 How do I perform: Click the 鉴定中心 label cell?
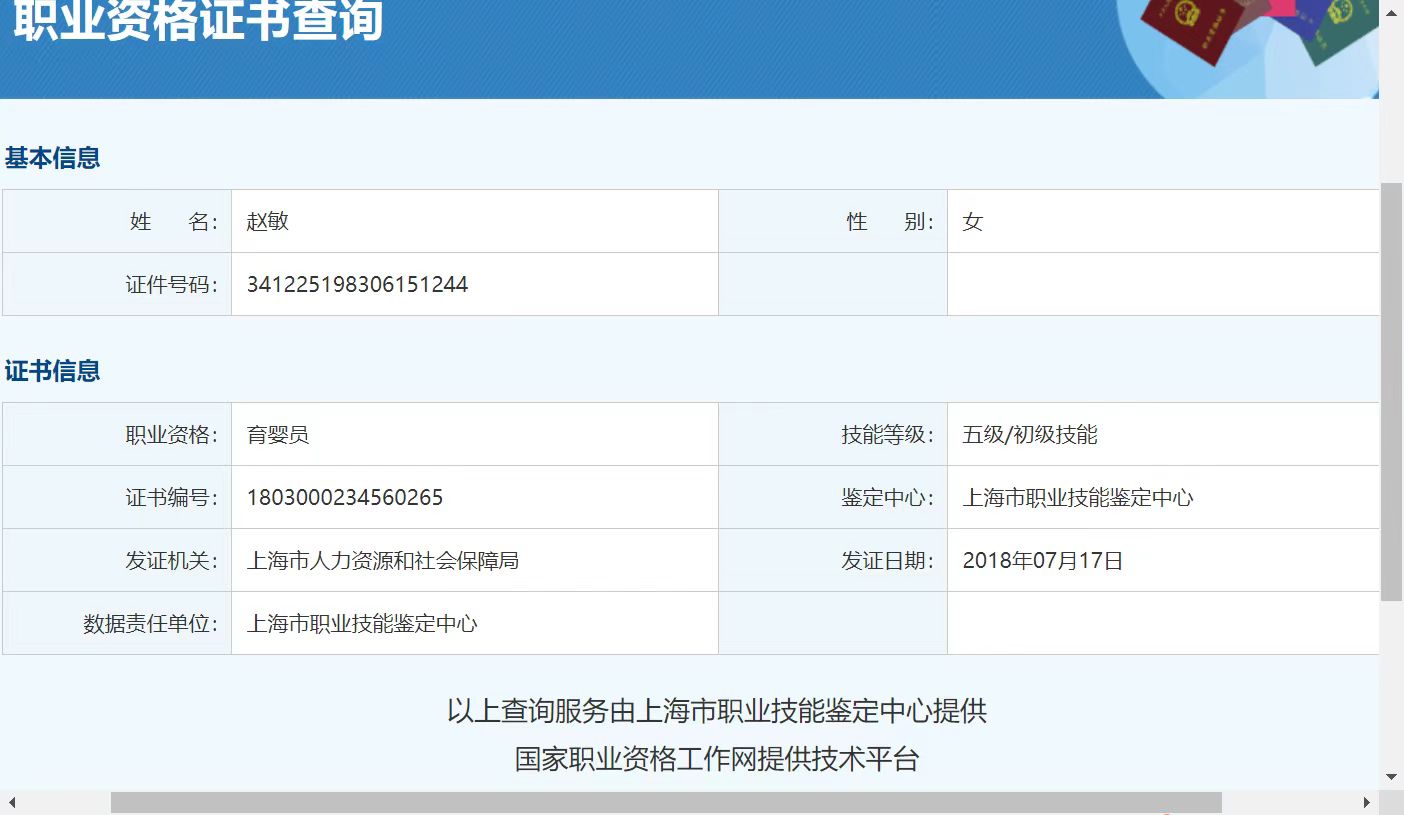tap(833, 497)
